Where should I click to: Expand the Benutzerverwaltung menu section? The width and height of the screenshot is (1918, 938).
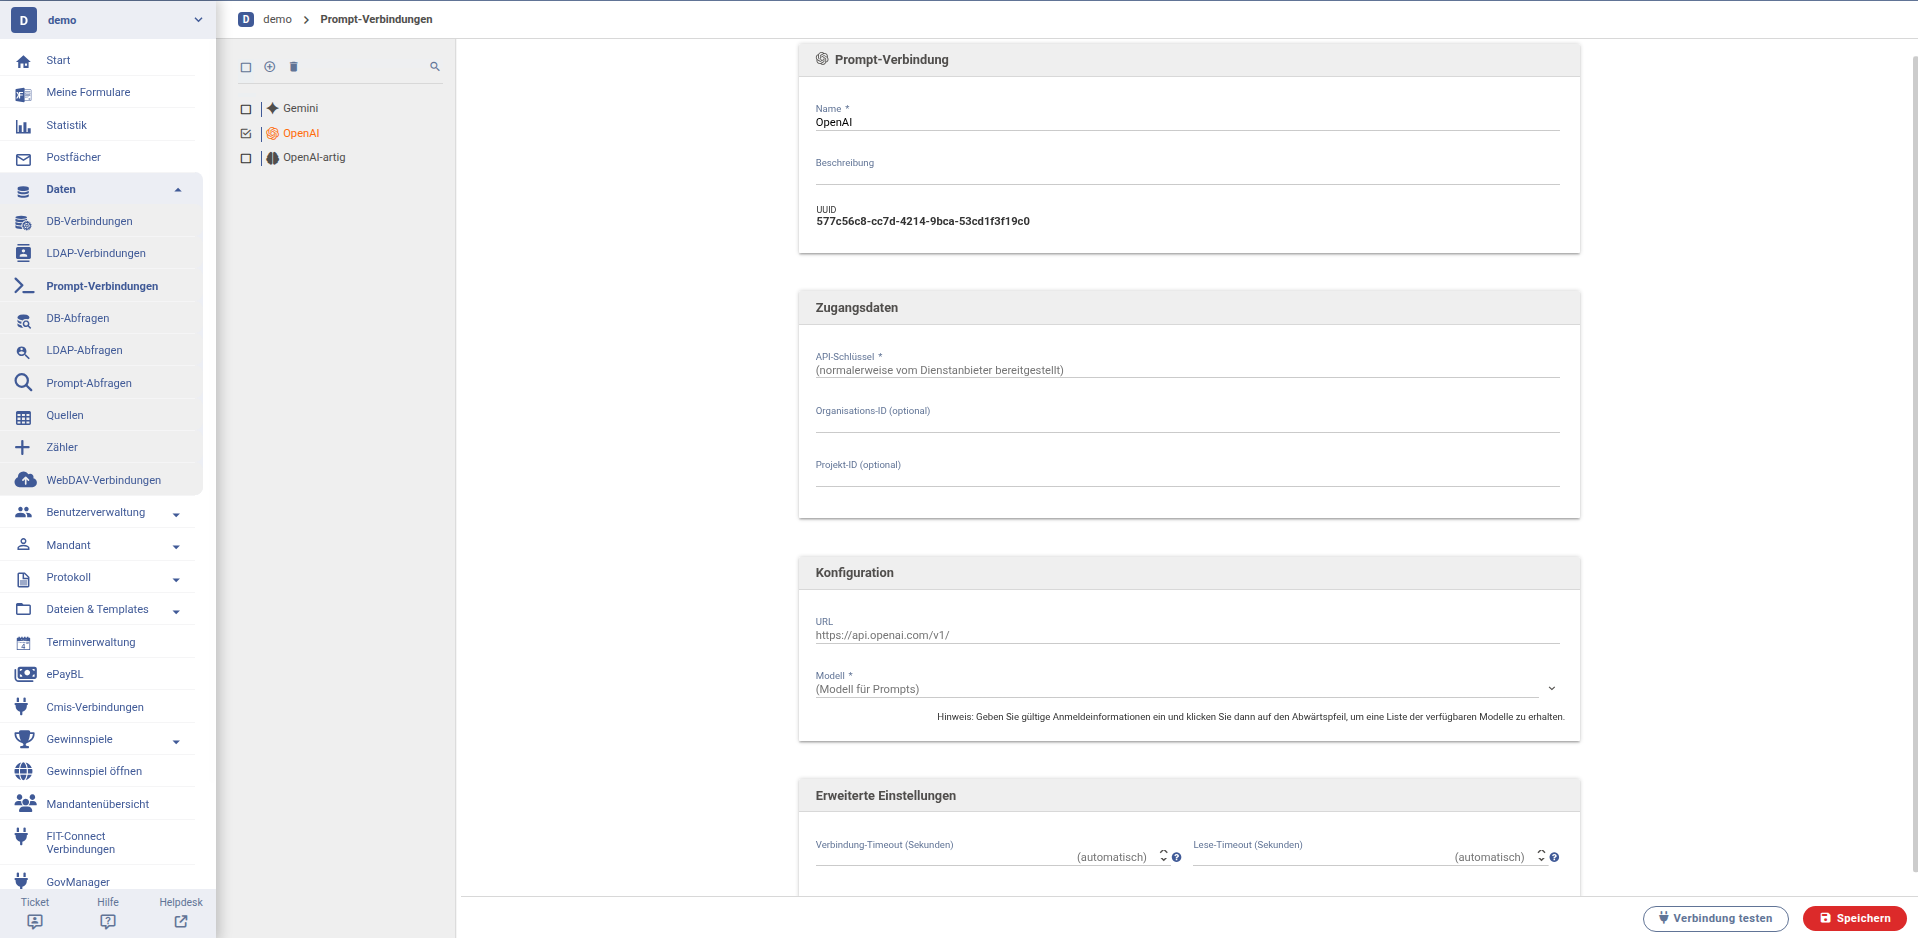tap(176, 514)
